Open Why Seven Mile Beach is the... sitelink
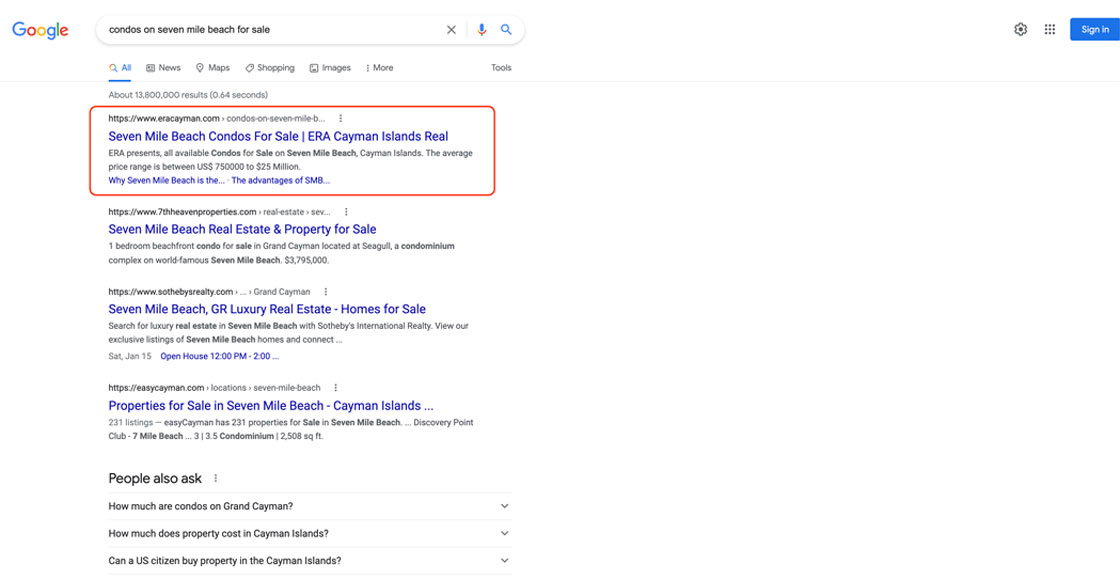 tap(166, 181)
